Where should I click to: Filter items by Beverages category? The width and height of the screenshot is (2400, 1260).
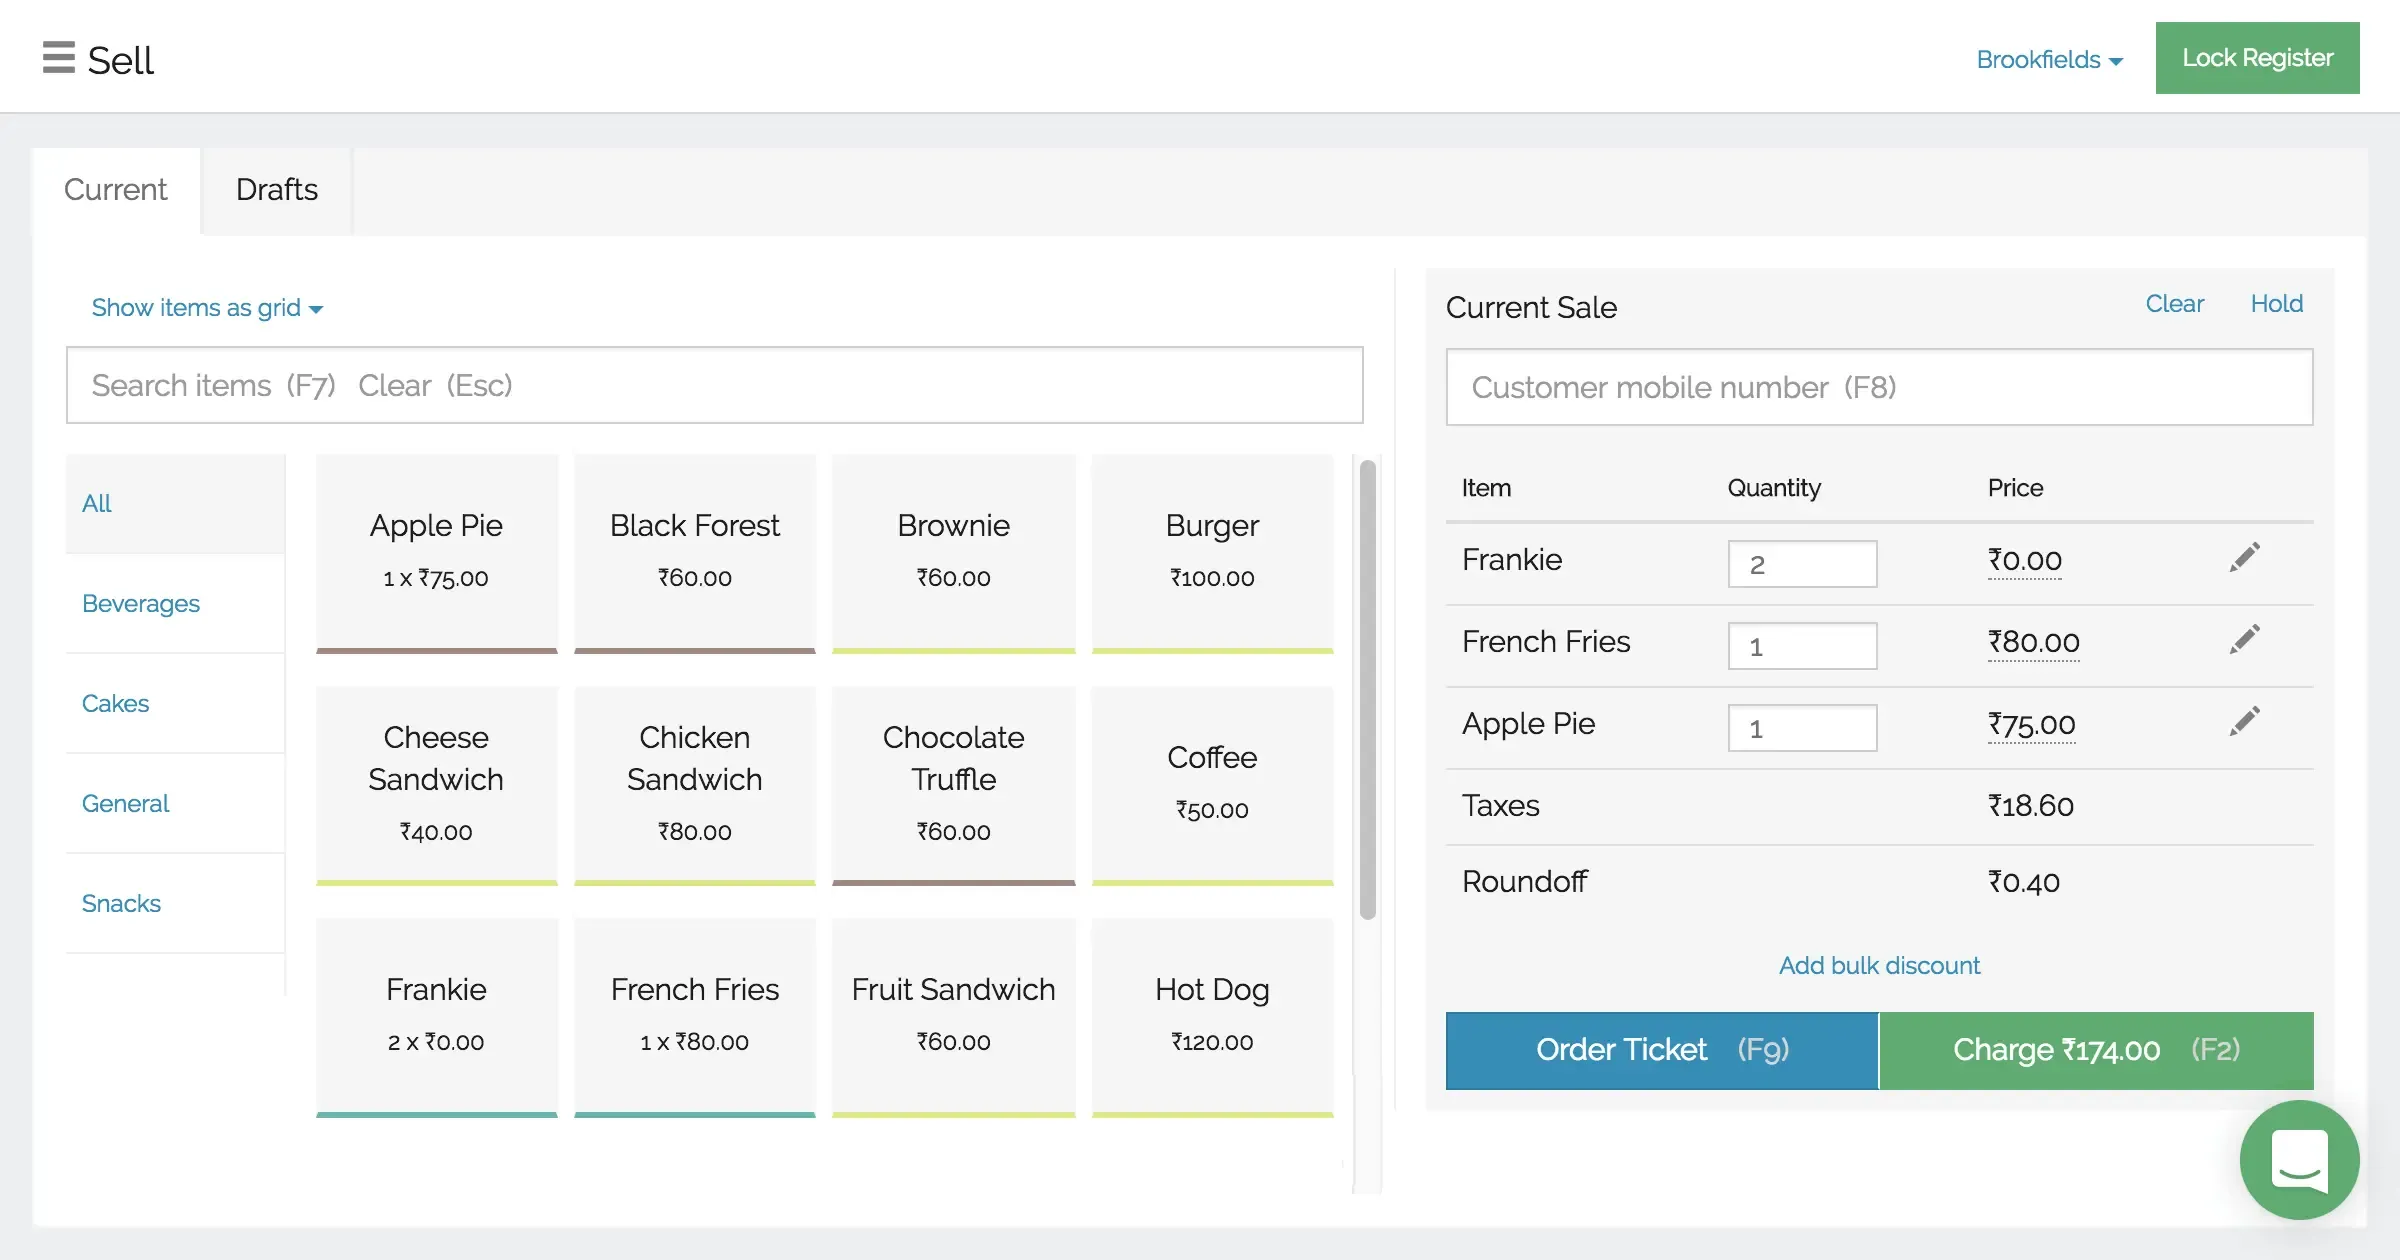tap(140, 603)
